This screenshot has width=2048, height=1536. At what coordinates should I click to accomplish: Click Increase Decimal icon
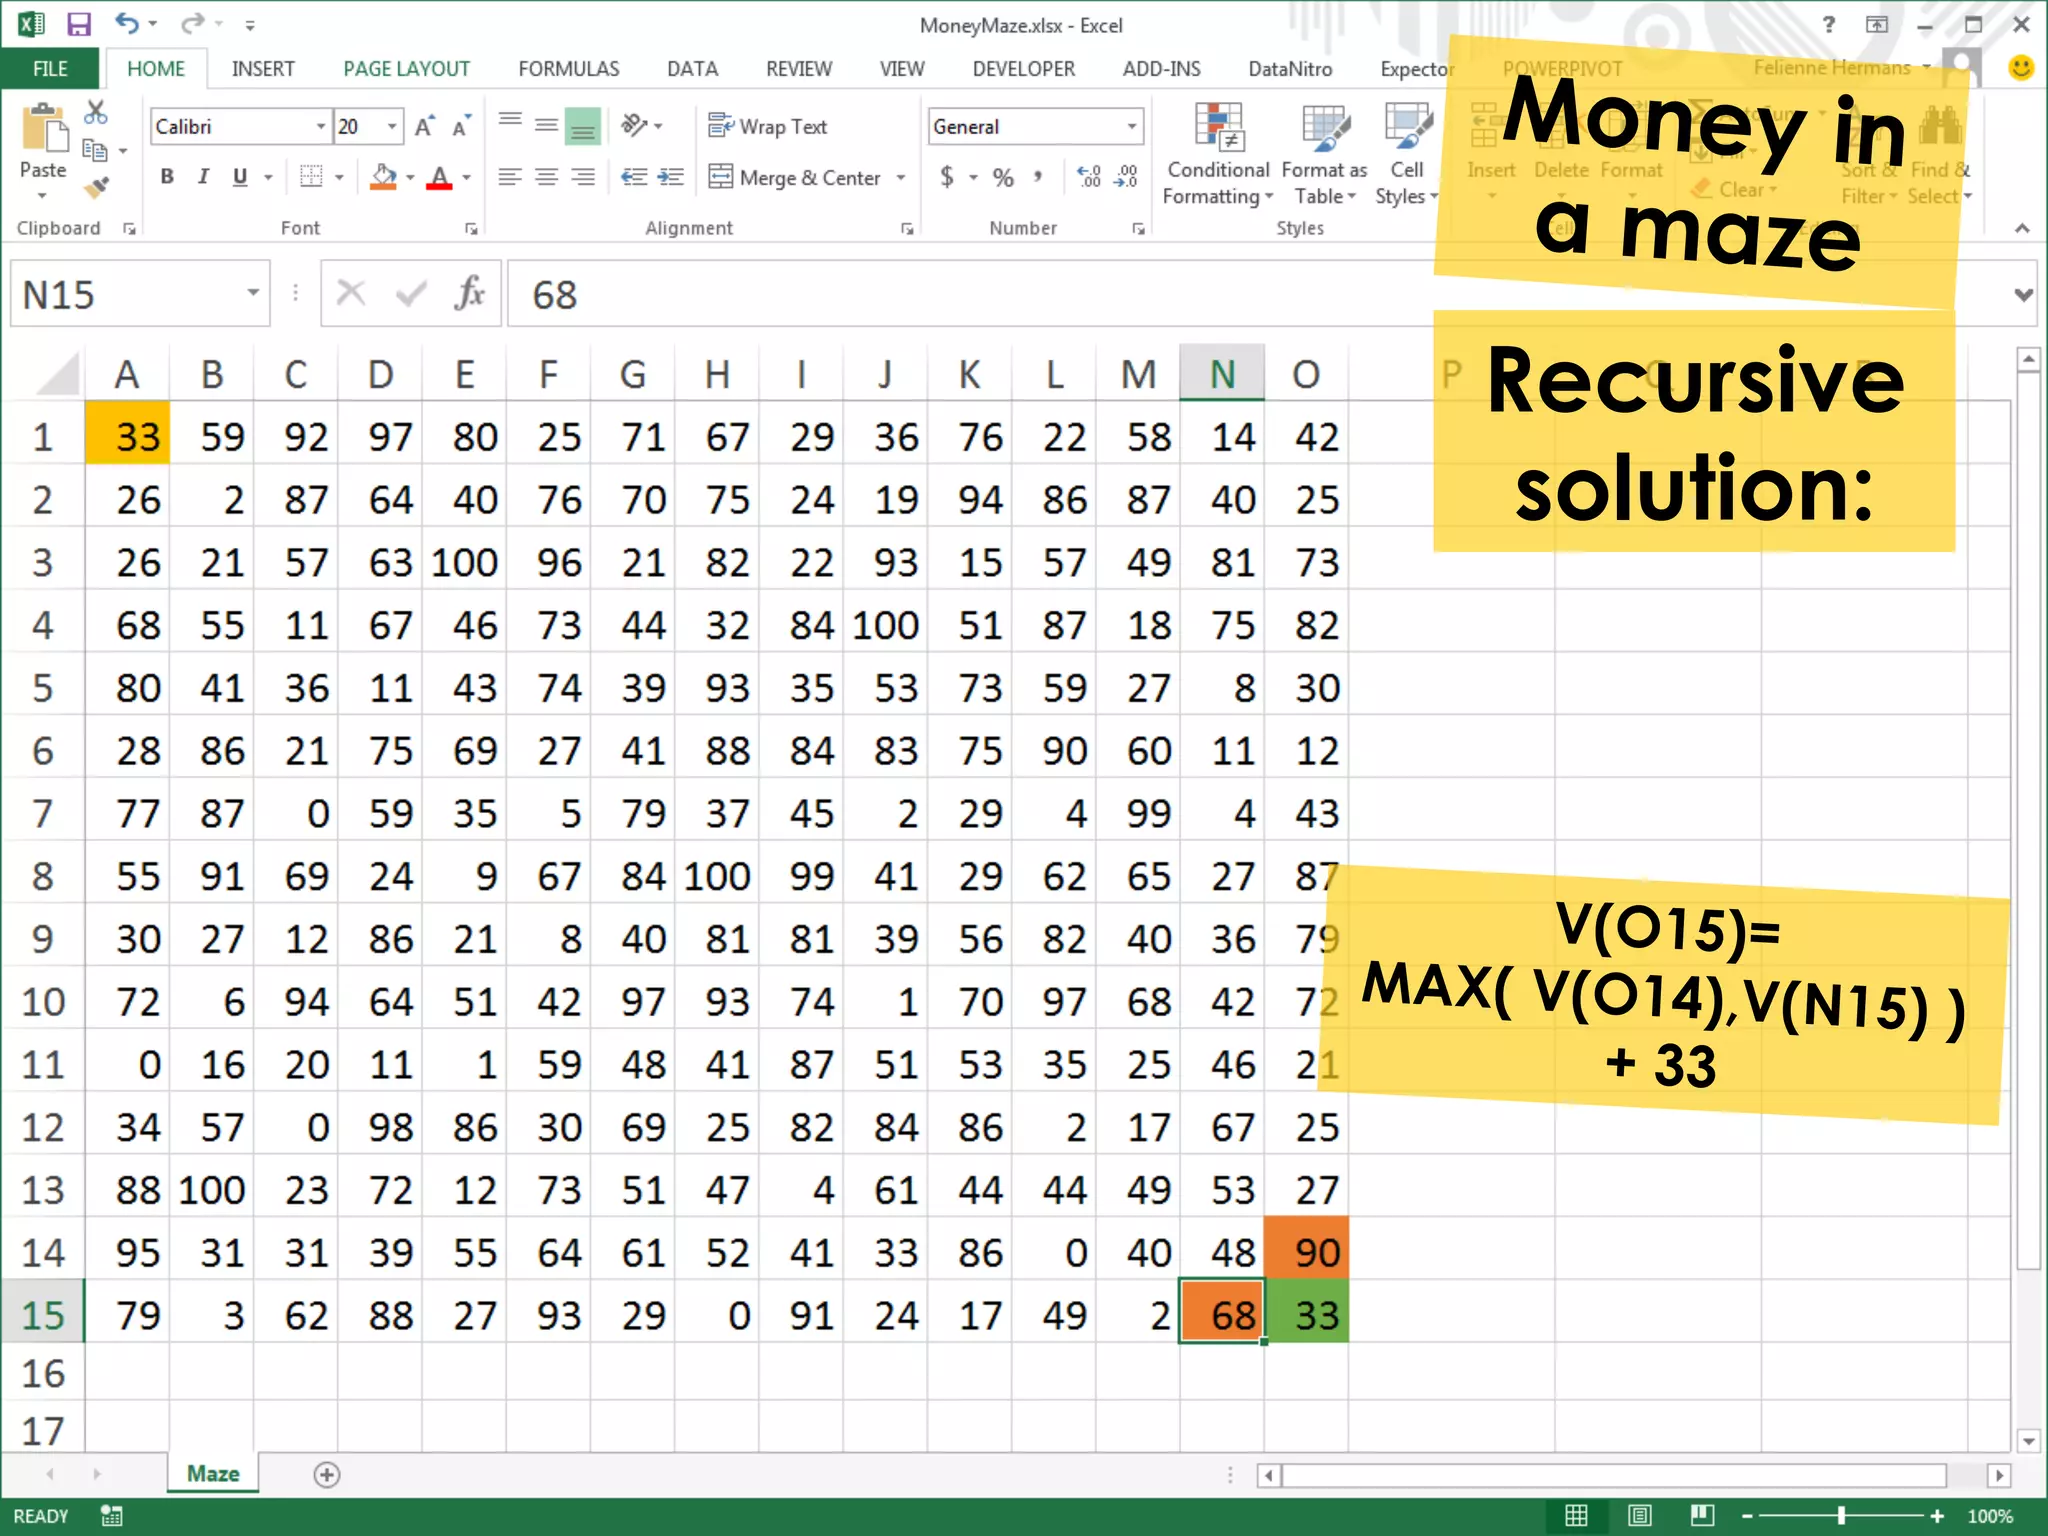pyautogui.click(x=1089, y=177)
